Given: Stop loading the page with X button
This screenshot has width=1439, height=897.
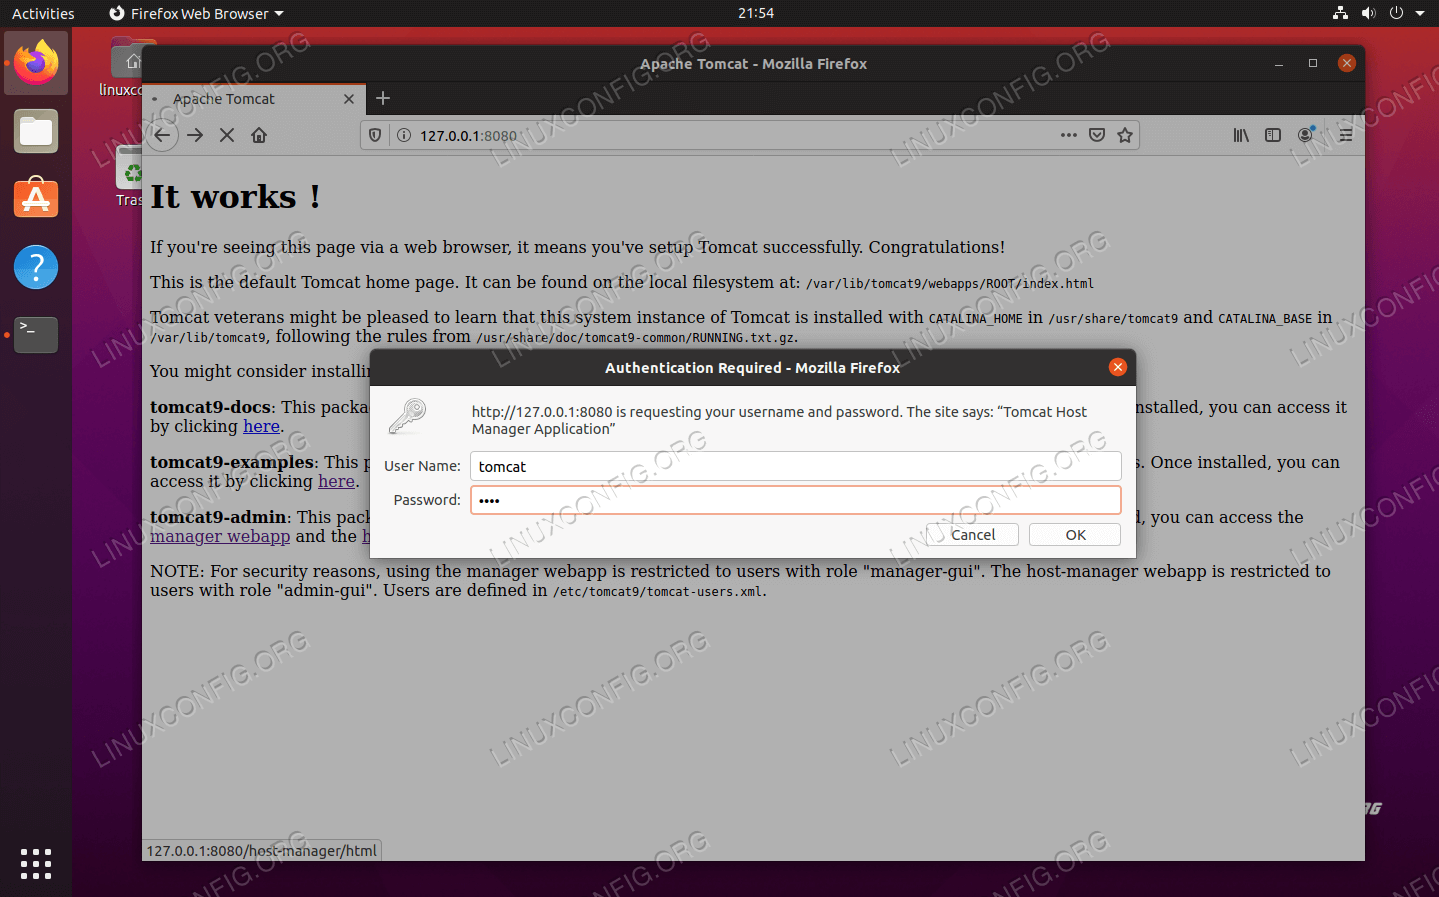Looking at the screenshot, I should 227,135.
